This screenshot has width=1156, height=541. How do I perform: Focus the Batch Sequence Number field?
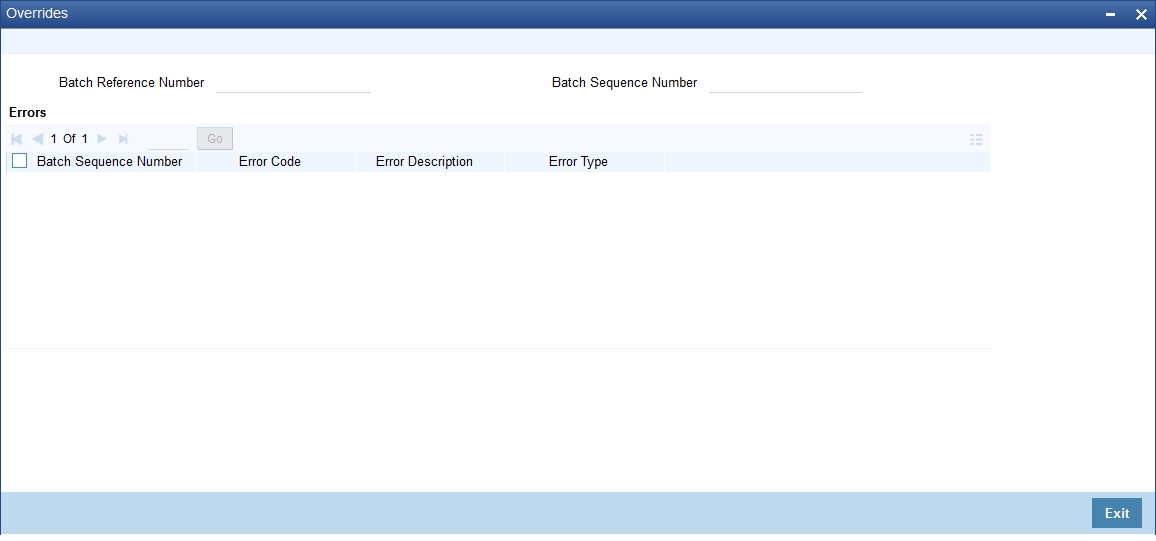point(785,83)
